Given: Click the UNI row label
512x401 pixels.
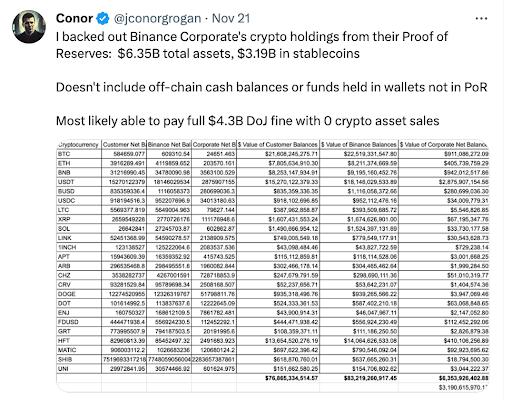Looking at the screenshot, I should click(x=63, y=369).
